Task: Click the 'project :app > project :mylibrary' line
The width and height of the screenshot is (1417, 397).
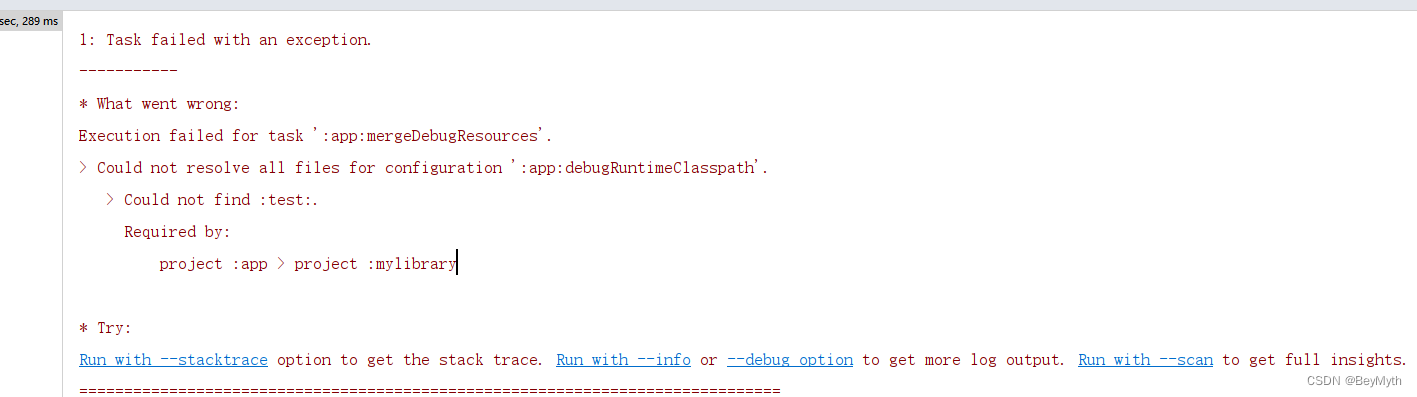Action: 308,264
